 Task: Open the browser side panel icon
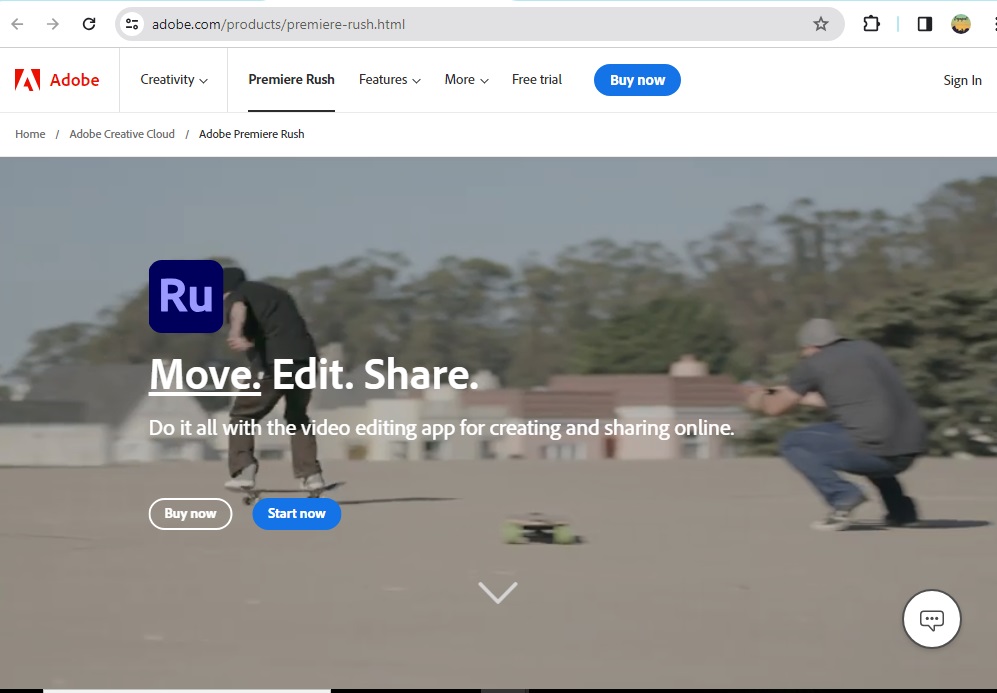925,24
